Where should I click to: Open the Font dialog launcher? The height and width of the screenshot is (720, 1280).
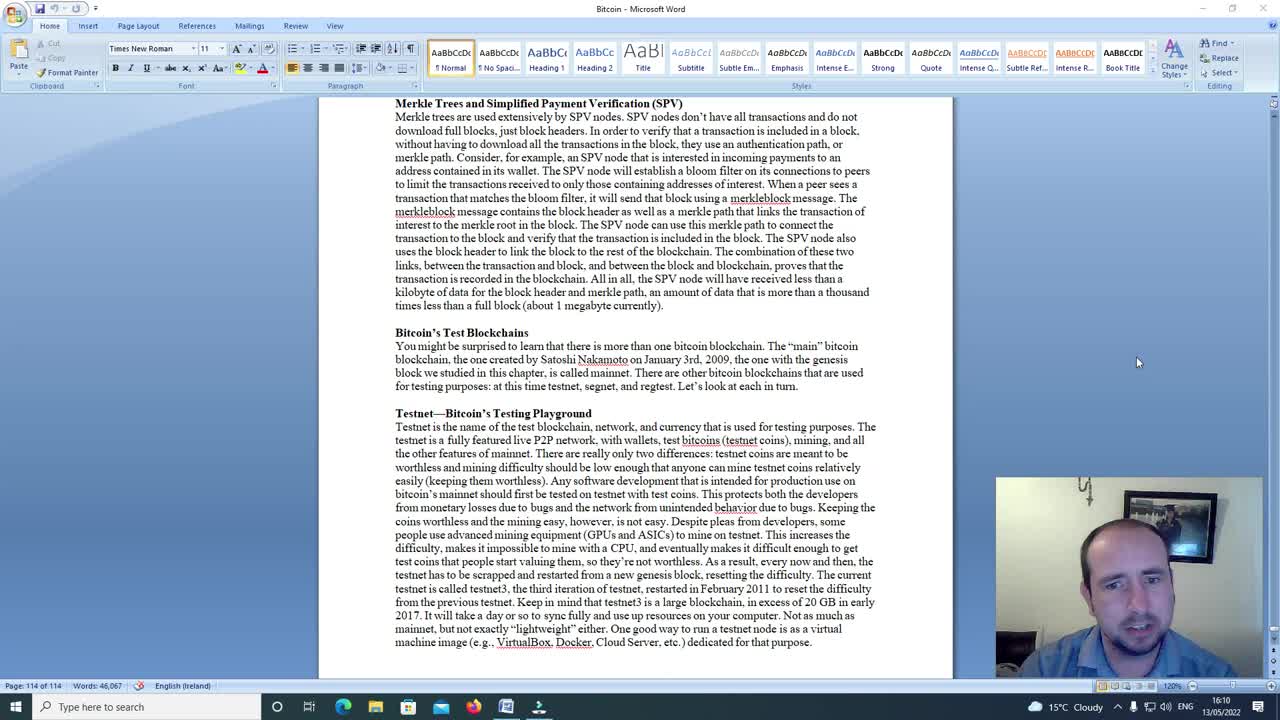point(274,86)
